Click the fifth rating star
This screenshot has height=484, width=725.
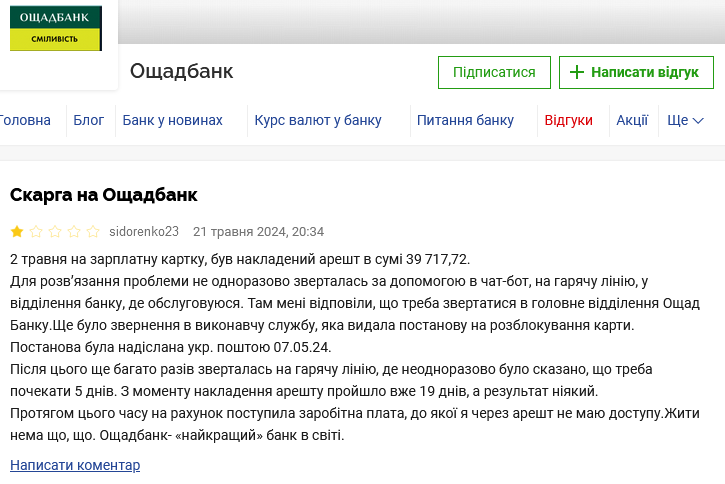[x=93, y=232]
